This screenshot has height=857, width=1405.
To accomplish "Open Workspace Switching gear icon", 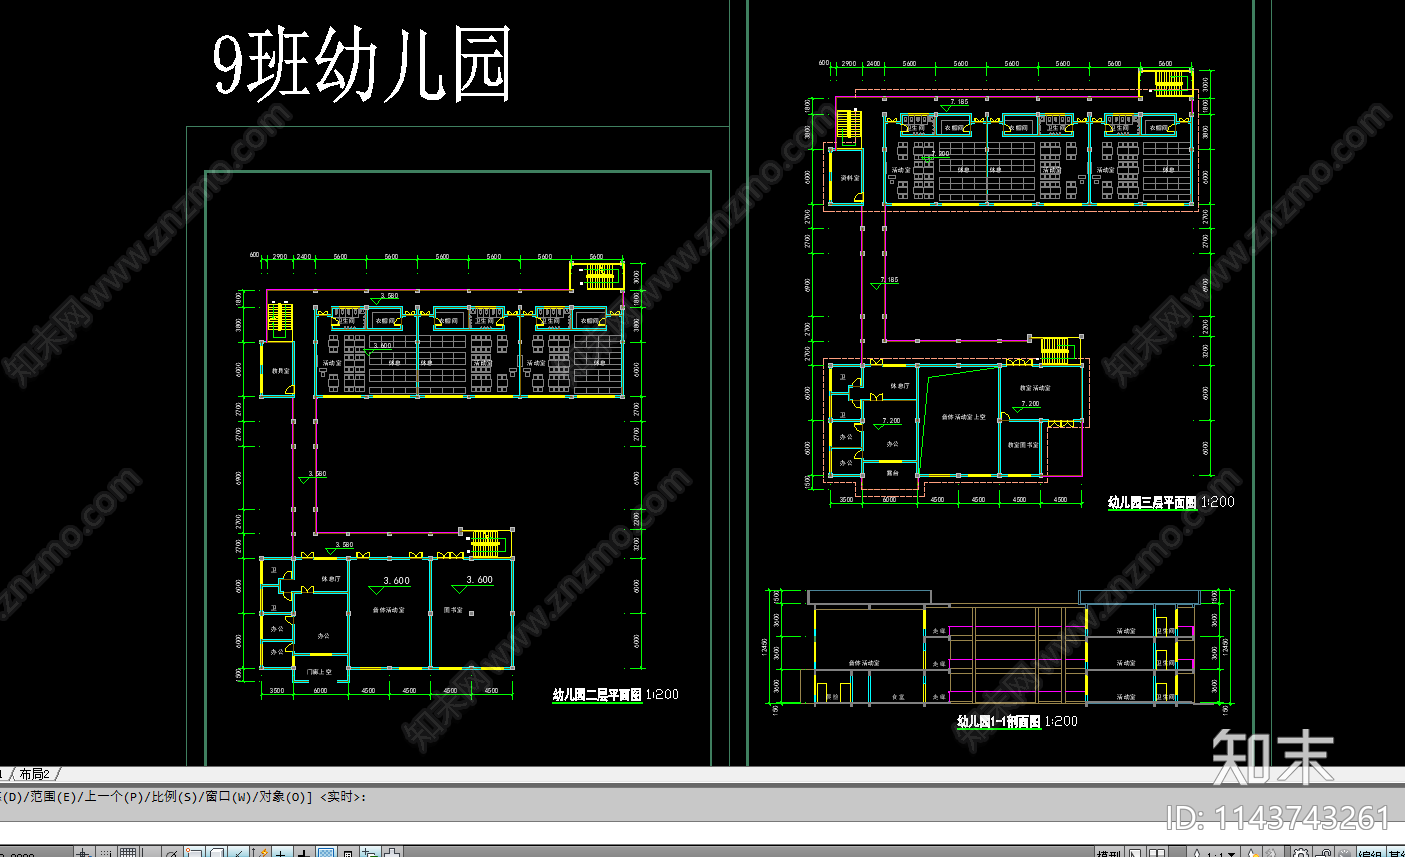I will (x=1301, y=852).
